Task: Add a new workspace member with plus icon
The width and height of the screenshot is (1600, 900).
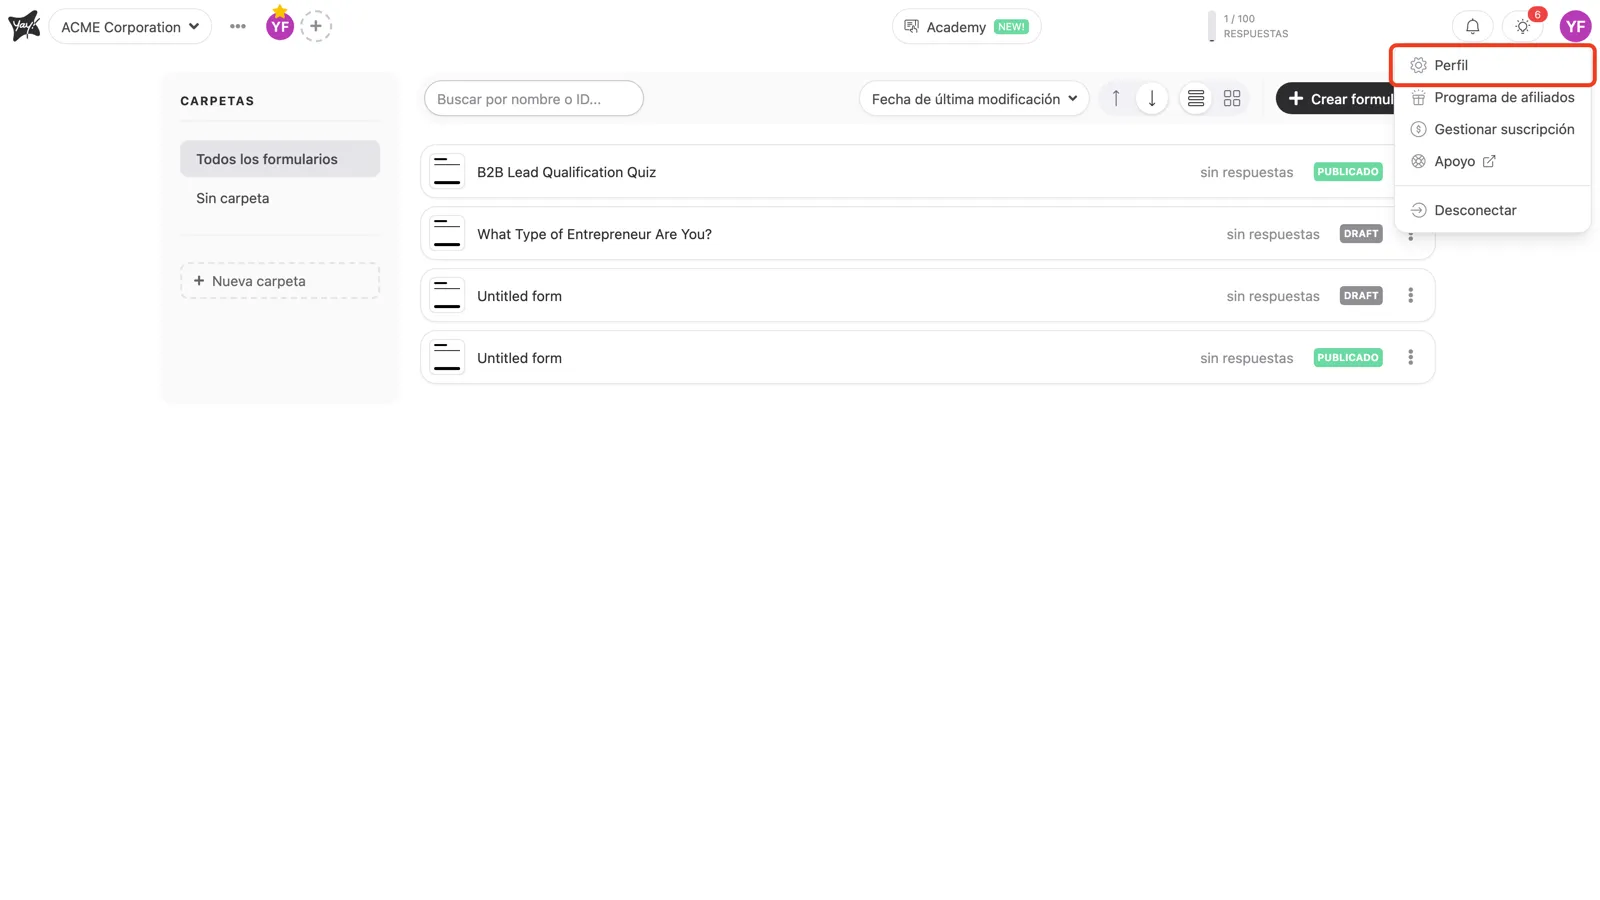Action: pyautogui.click(x=316, y=26)
